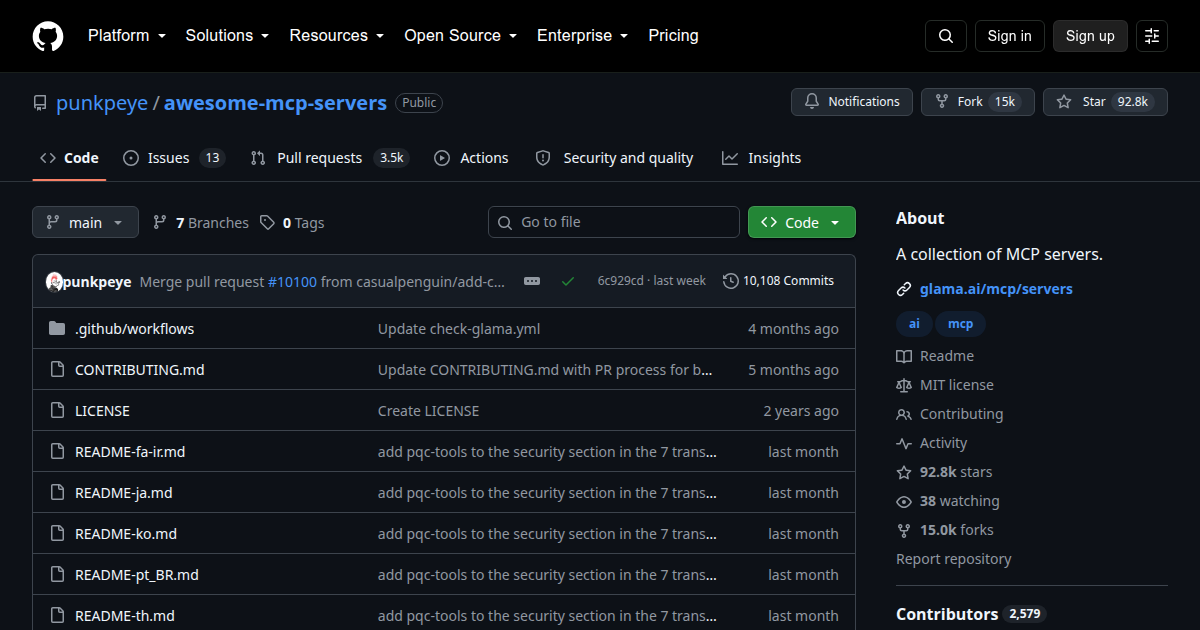Screen dimensions: 1200x630
Task: Click the repository book icon beside punkpeye
Action: coord(40,103)
